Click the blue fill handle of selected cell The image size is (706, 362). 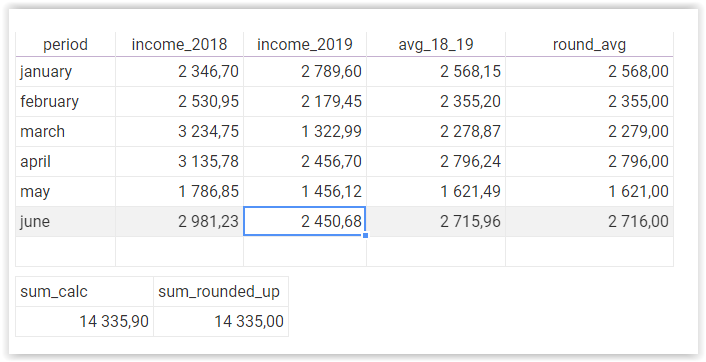(365, 235)
